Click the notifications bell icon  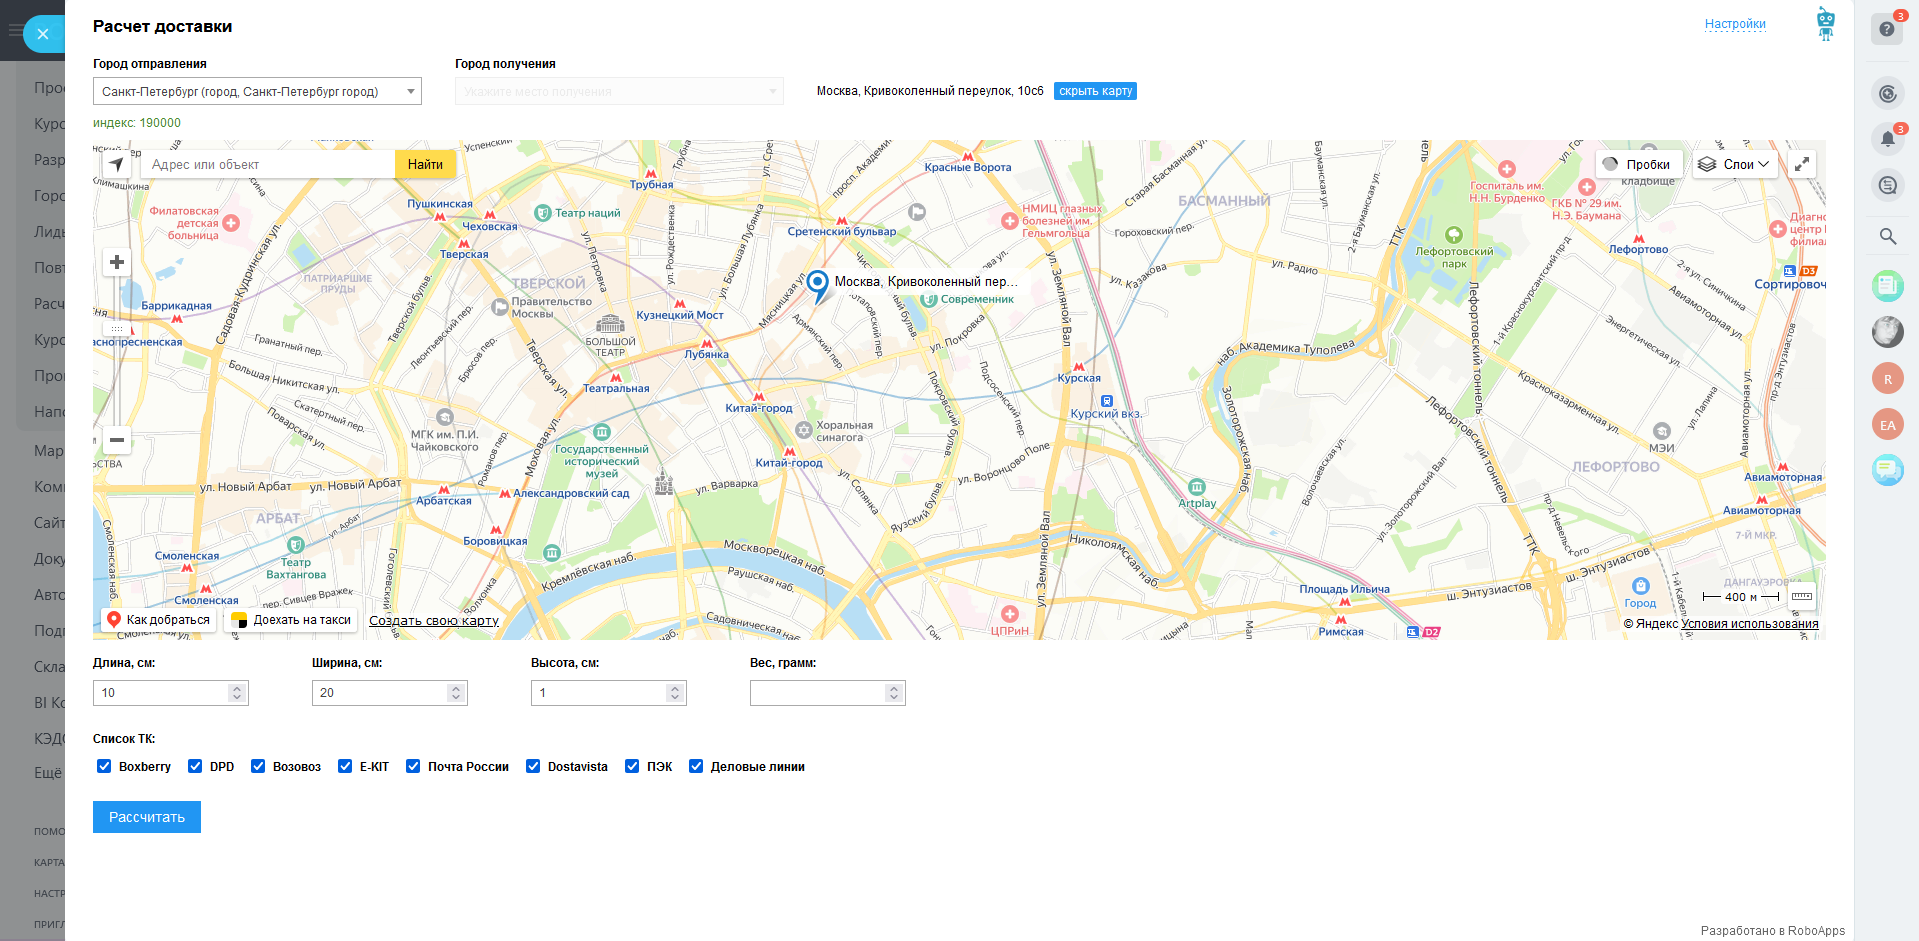(x=1887, y=139)
